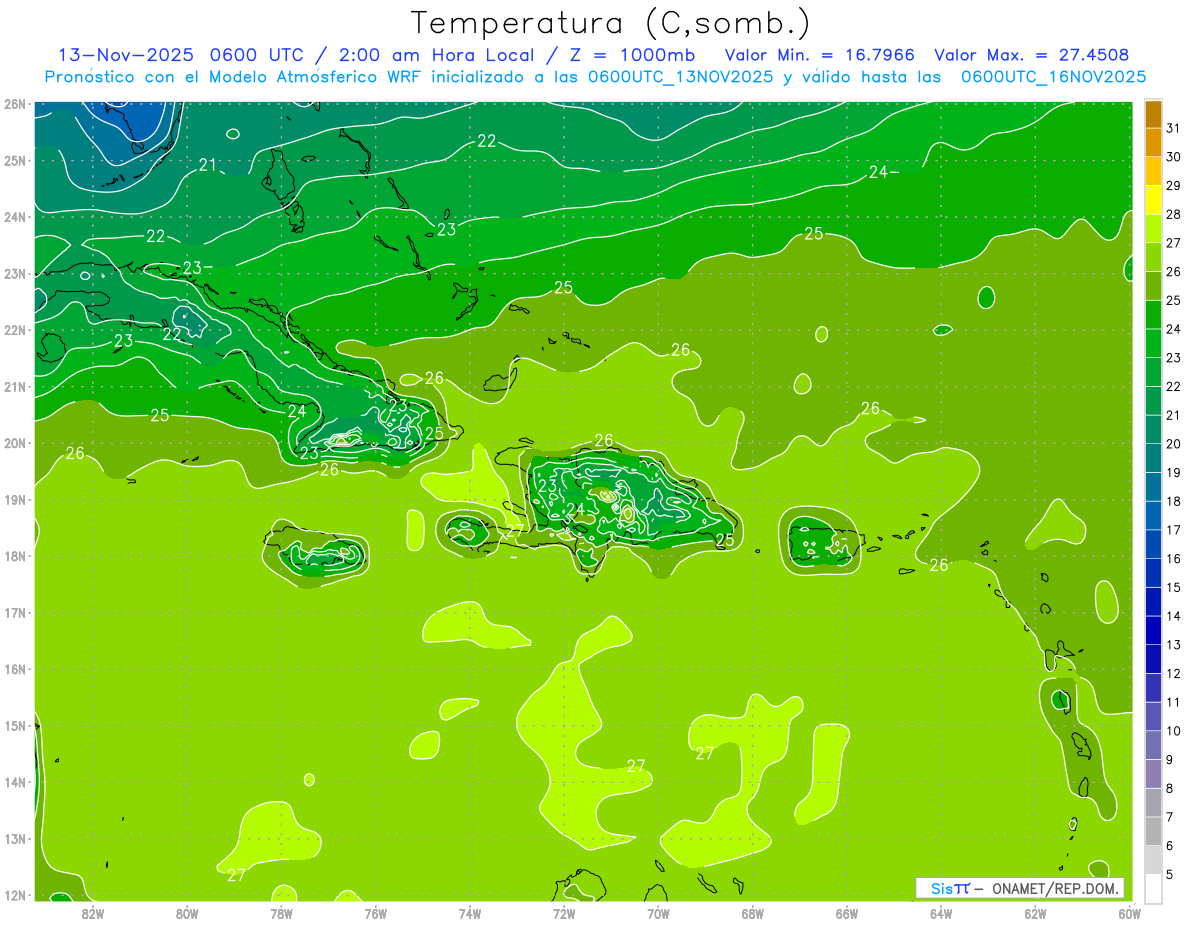
Task: Click the 74W longitude axis label
Action: [x=470, y=914]
